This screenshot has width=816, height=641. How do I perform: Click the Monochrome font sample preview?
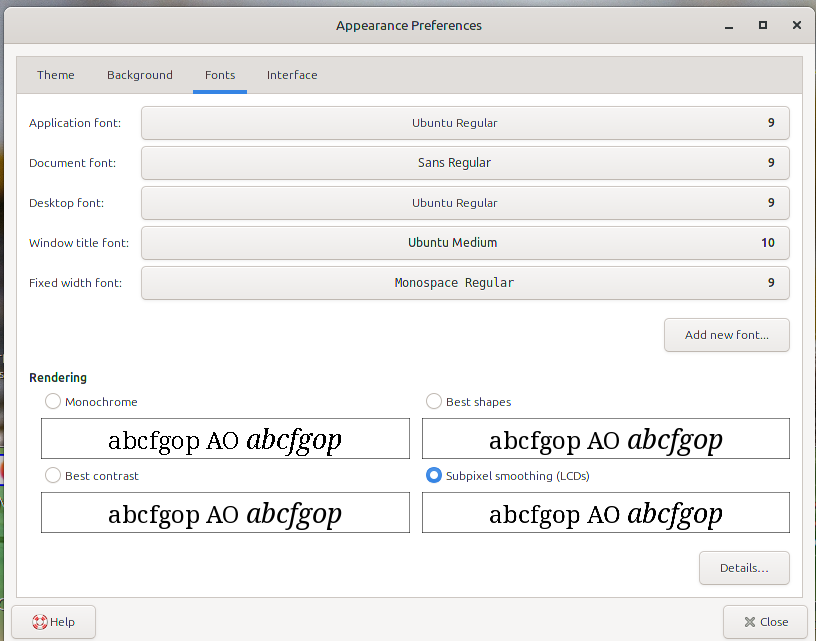point(225,439)
